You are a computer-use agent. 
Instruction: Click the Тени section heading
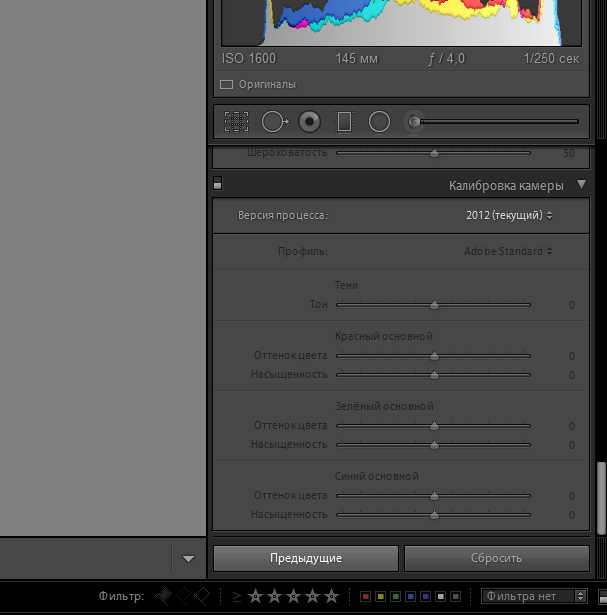click(347, 285)
